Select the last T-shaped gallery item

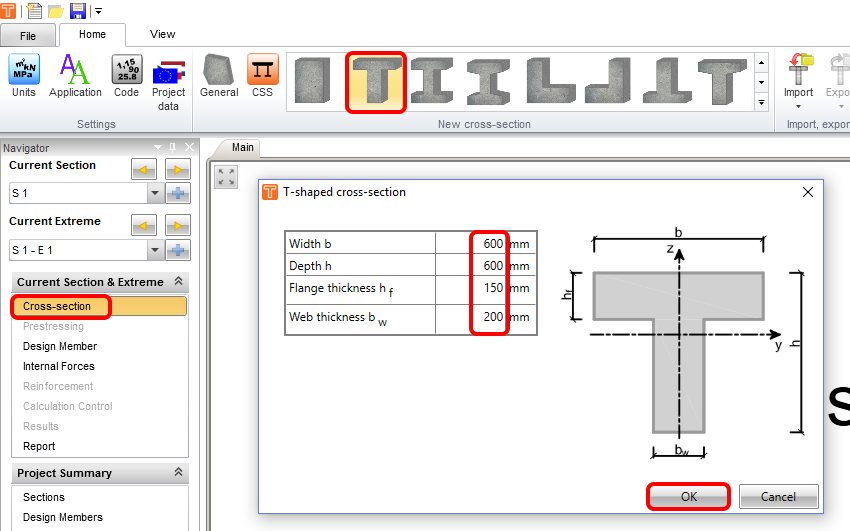(722, 81)
